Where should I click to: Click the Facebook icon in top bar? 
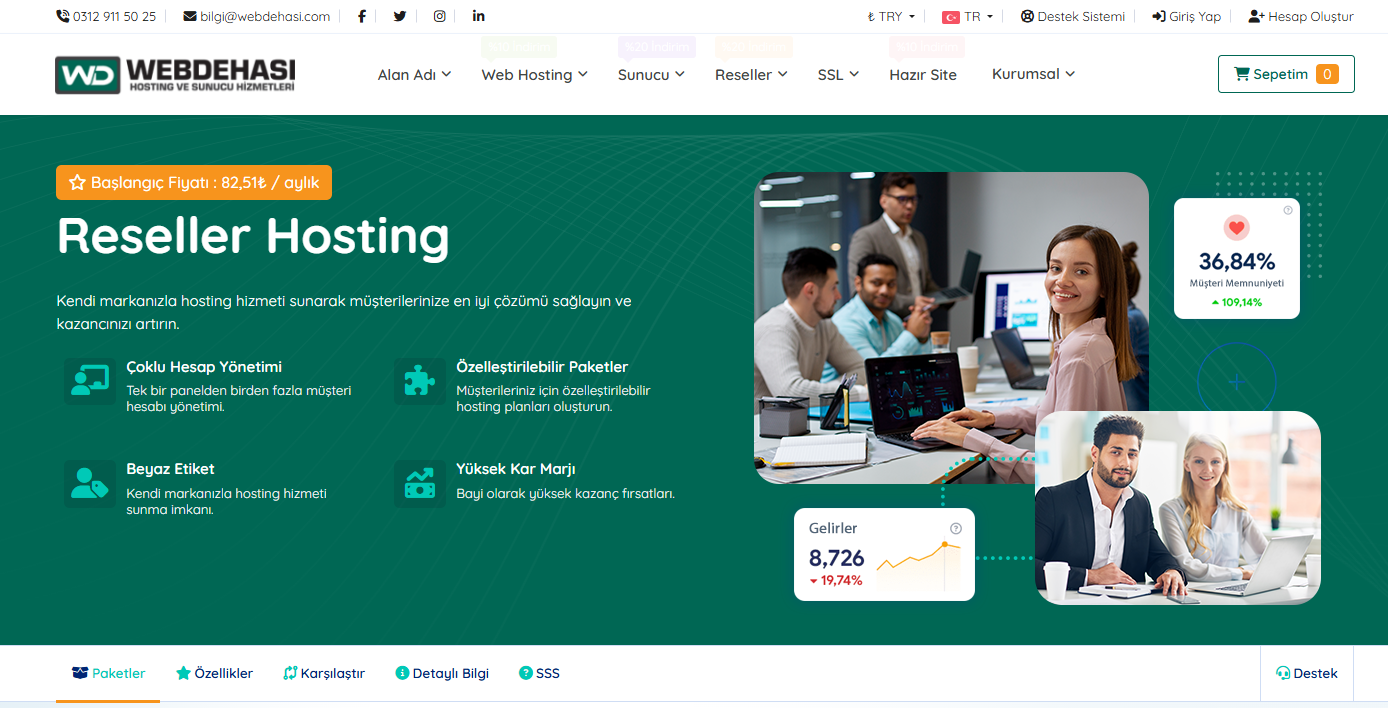click(x=361, y=16)
